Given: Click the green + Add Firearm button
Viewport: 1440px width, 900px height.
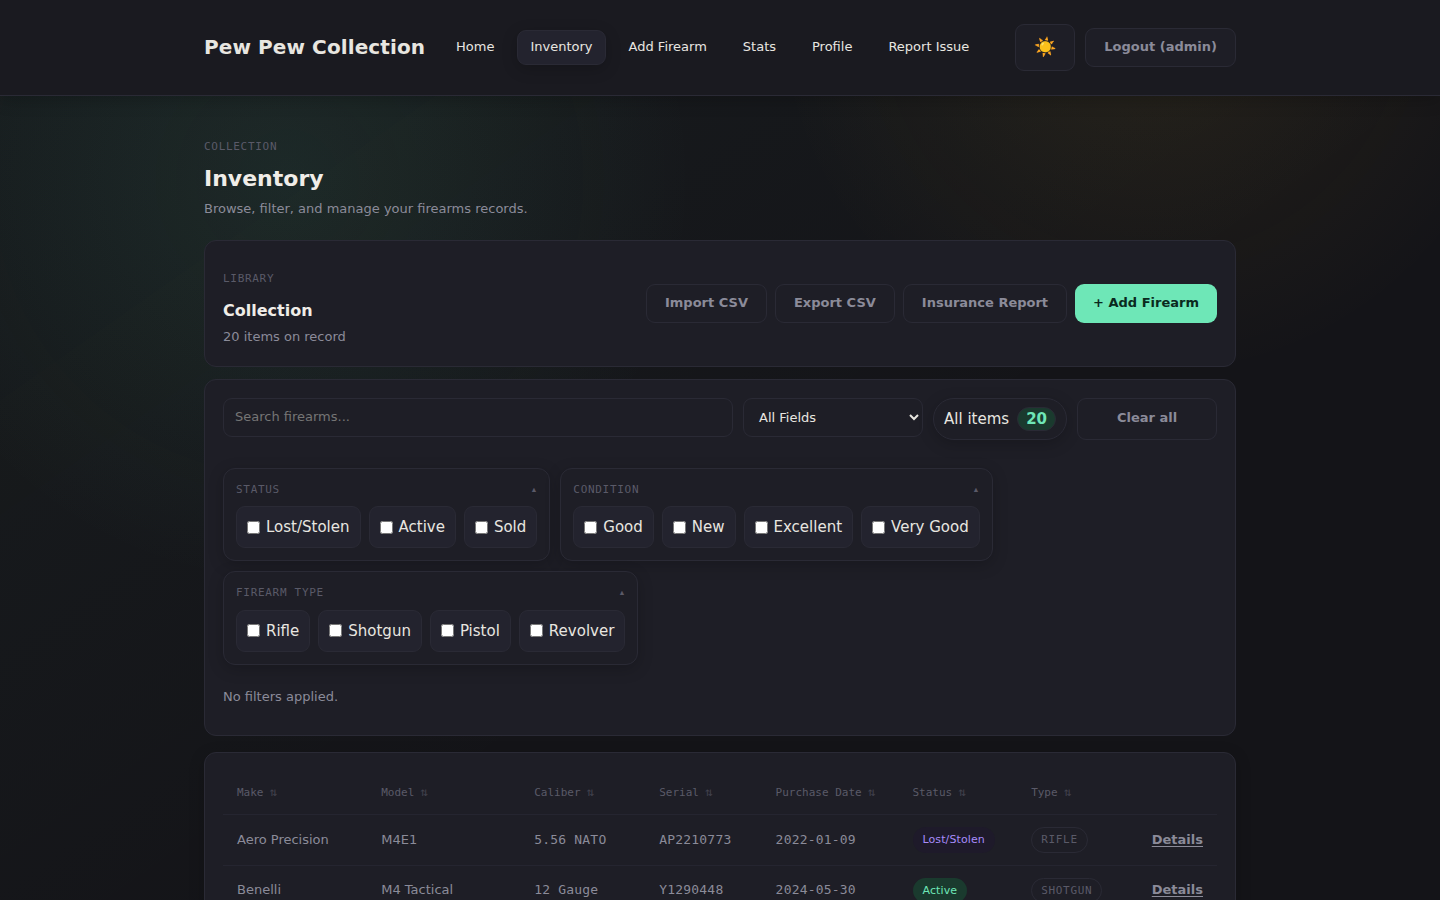Looking at the screenshot, I should click(x=1146, y=303).
